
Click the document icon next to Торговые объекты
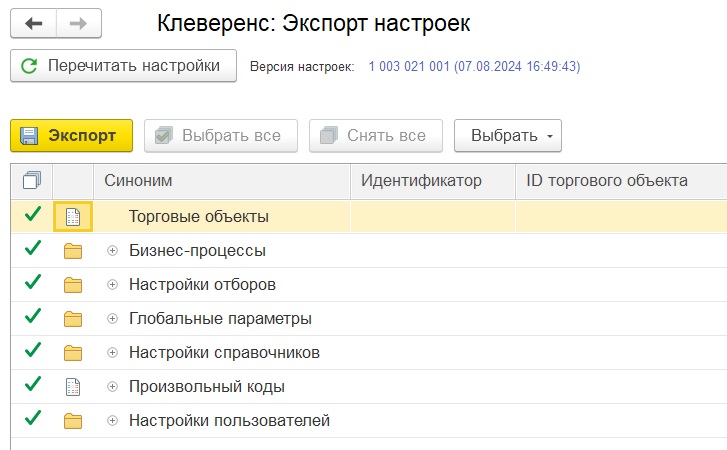click(x=73, y=216)
